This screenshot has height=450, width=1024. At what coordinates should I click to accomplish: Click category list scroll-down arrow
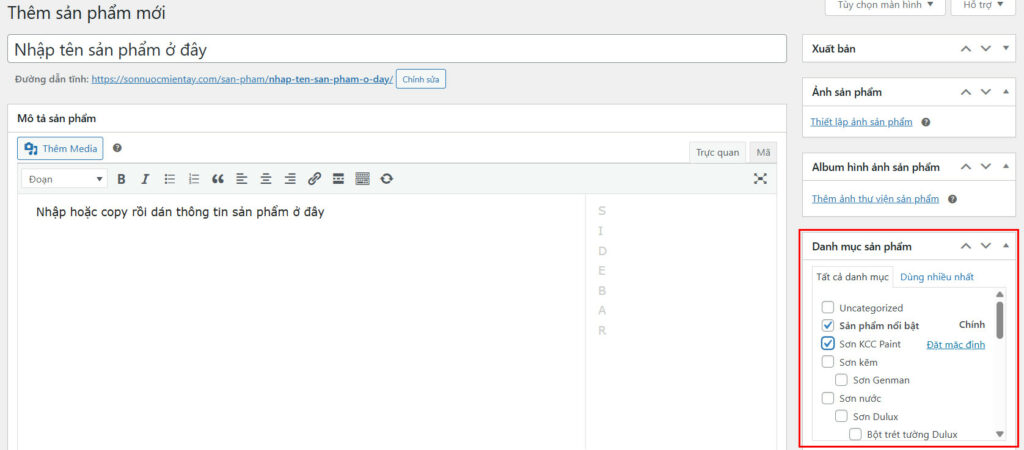click(x=999, y=434)
